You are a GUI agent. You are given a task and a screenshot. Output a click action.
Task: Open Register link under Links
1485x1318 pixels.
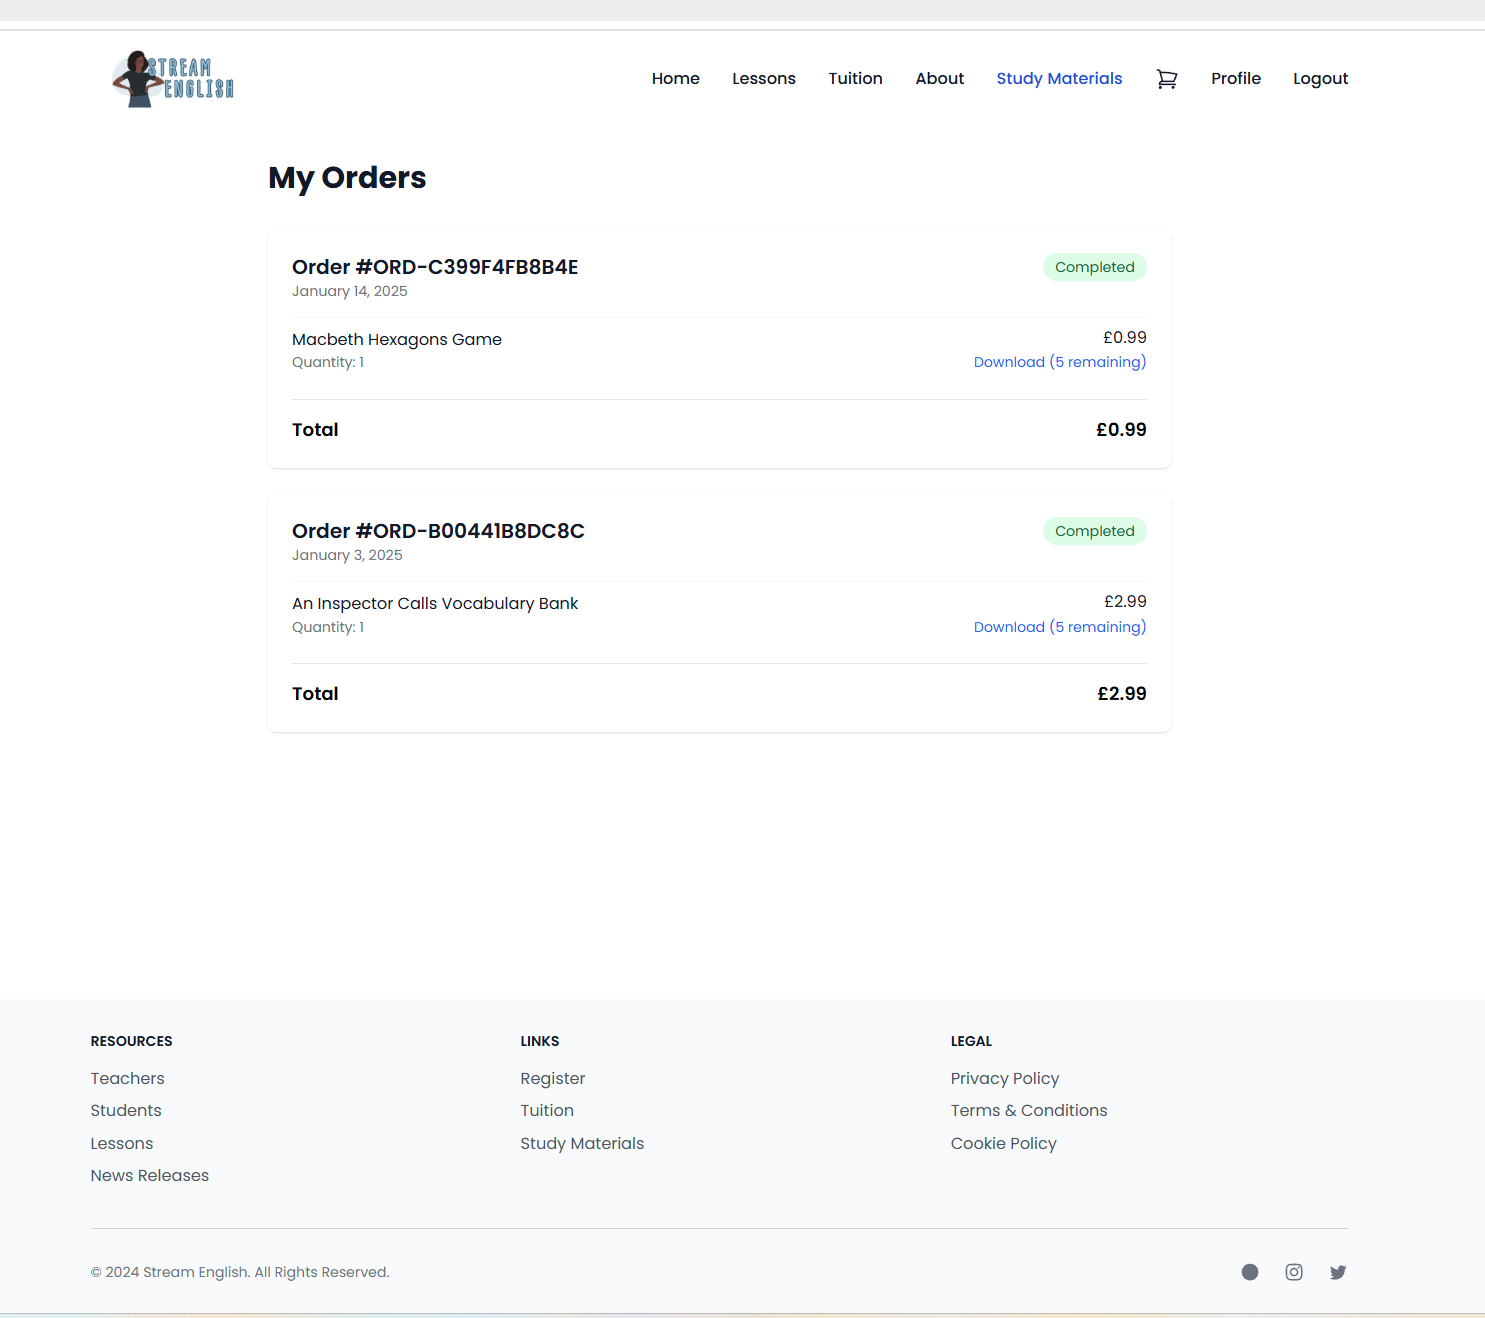pos(552,1078)
